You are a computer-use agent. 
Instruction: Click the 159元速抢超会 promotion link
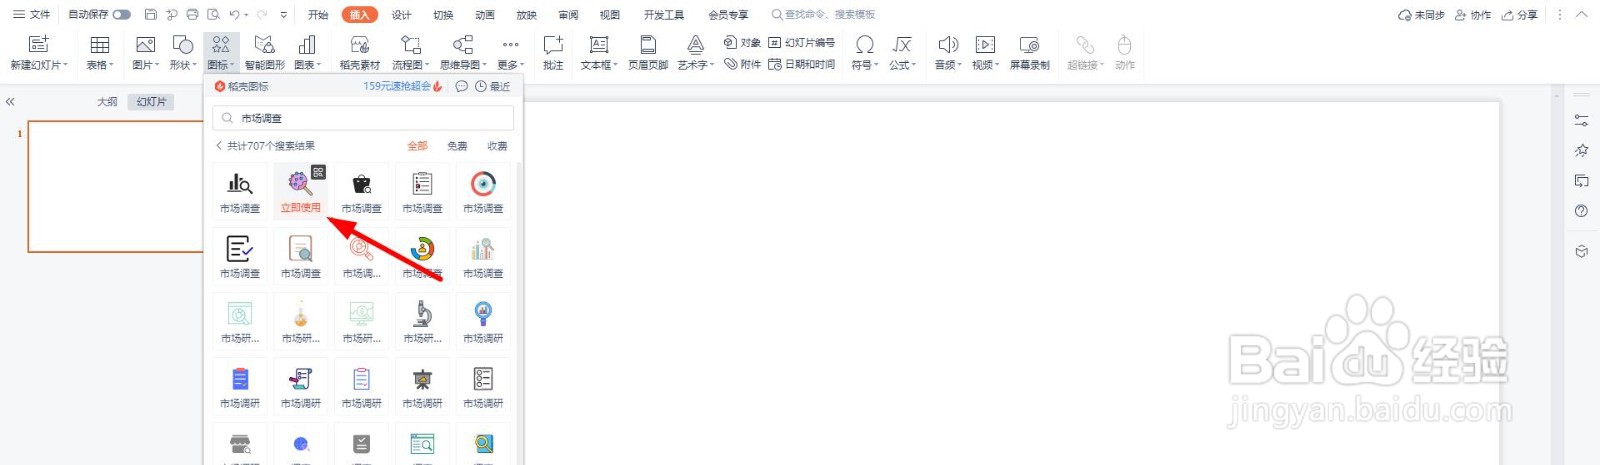pyautogui.click(x=402, y=87)
